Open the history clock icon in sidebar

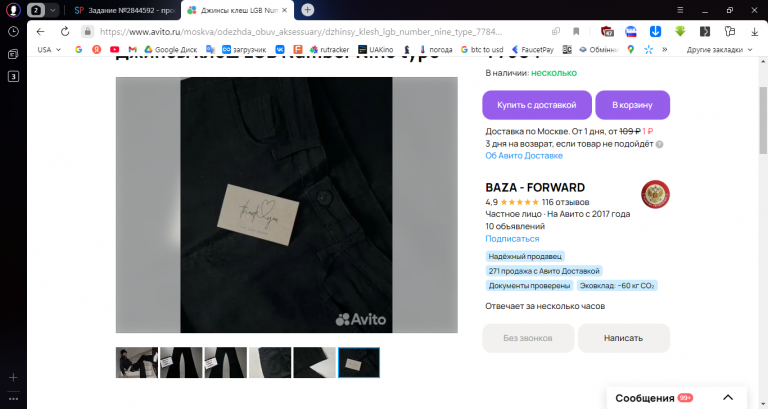pos(13,31)
